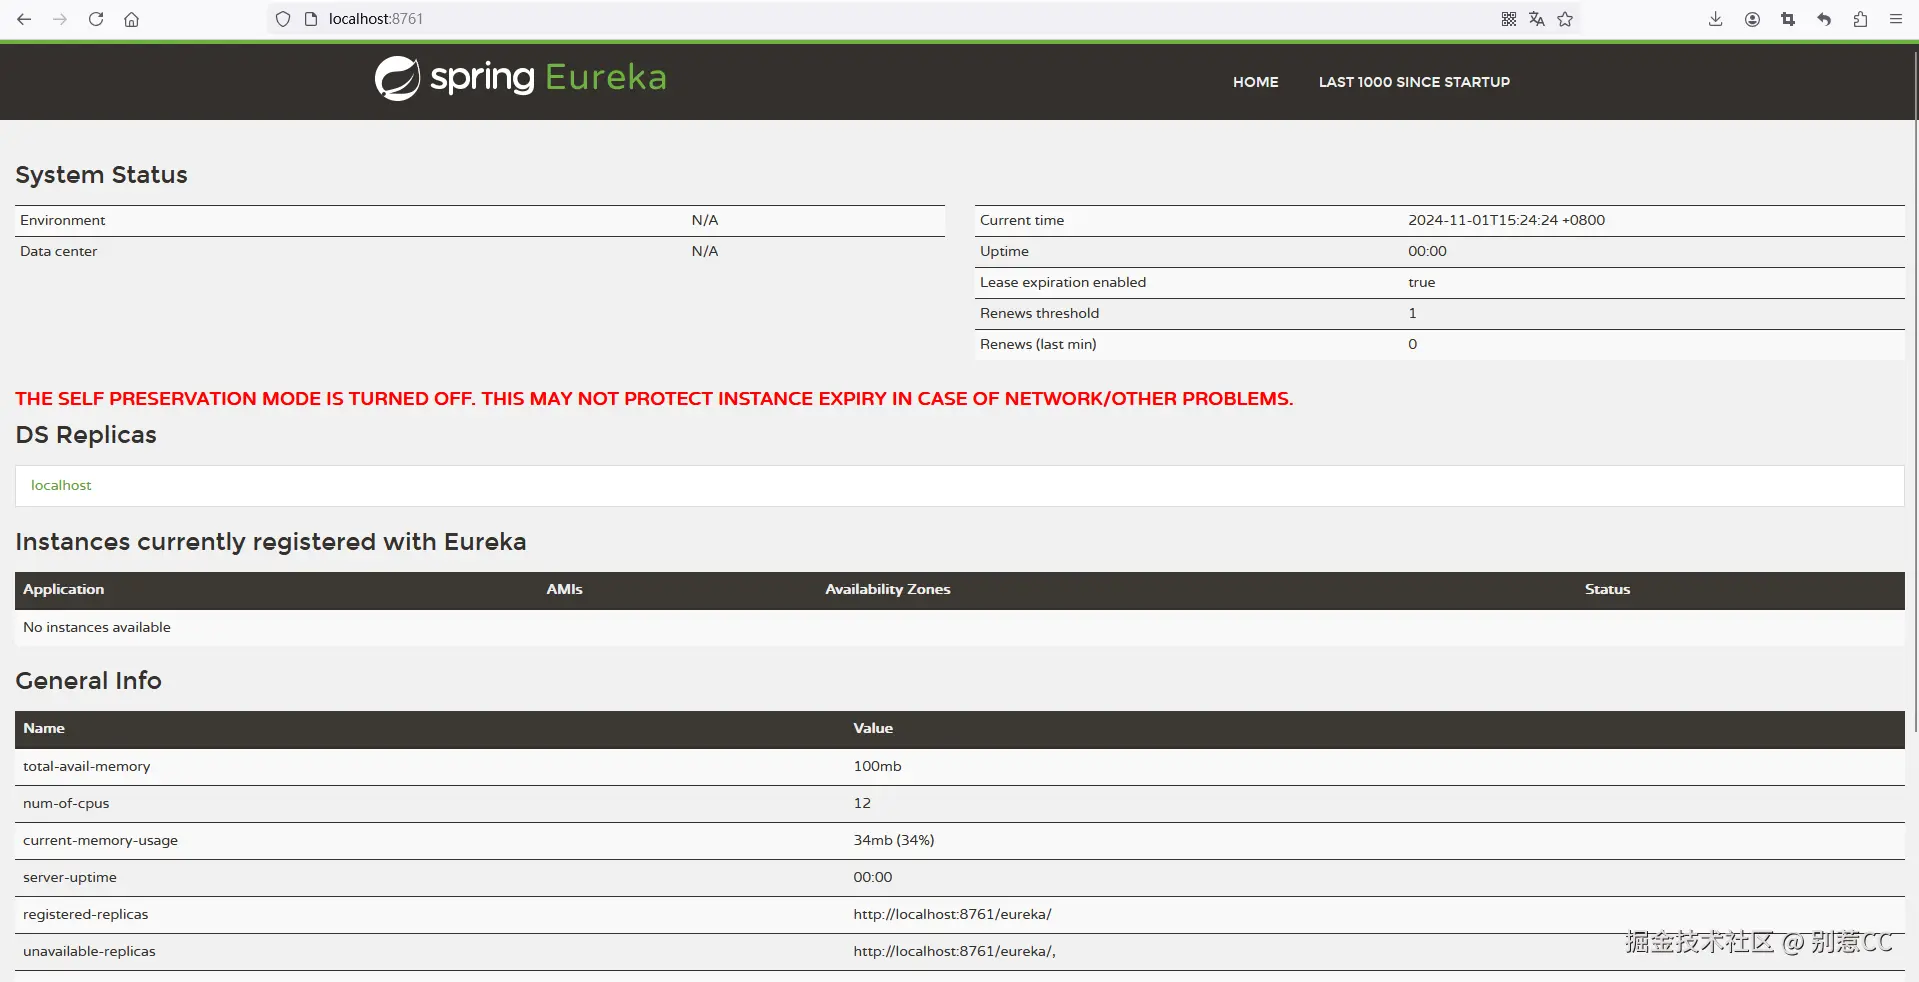This screenshot has height=982, width=1919.
Task: Open the browser hamburger menu
Action: [1895, 19]
